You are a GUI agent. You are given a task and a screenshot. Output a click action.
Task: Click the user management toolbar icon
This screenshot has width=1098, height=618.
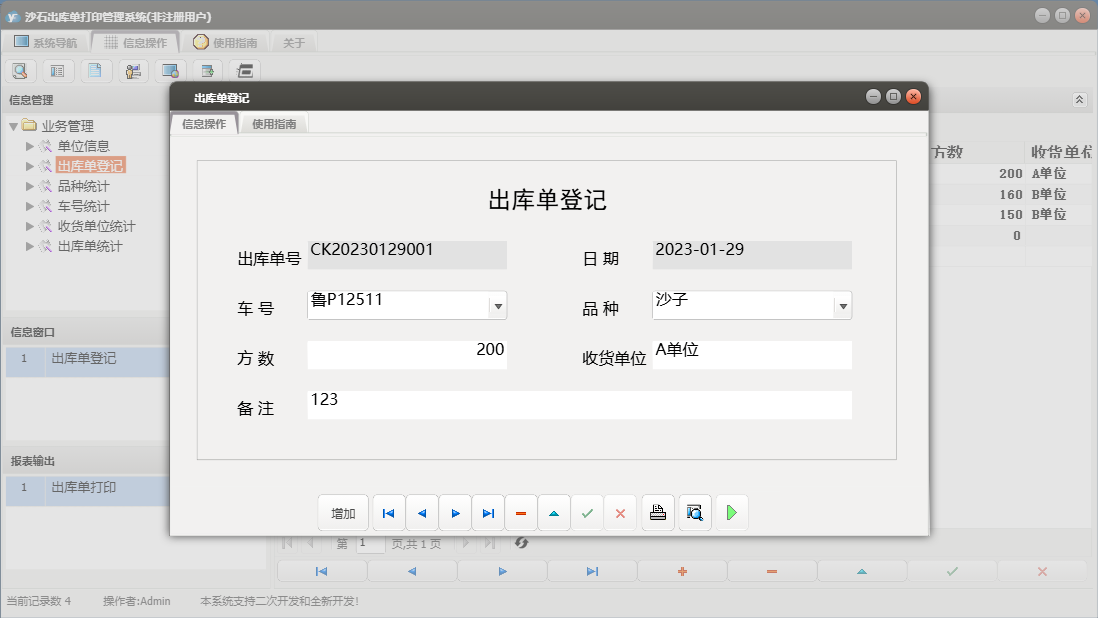(132, 70)
